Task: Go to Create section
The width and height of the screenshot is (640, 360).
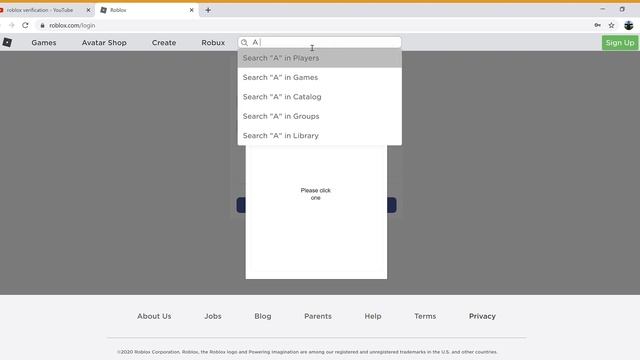Action: pos(164,42)
